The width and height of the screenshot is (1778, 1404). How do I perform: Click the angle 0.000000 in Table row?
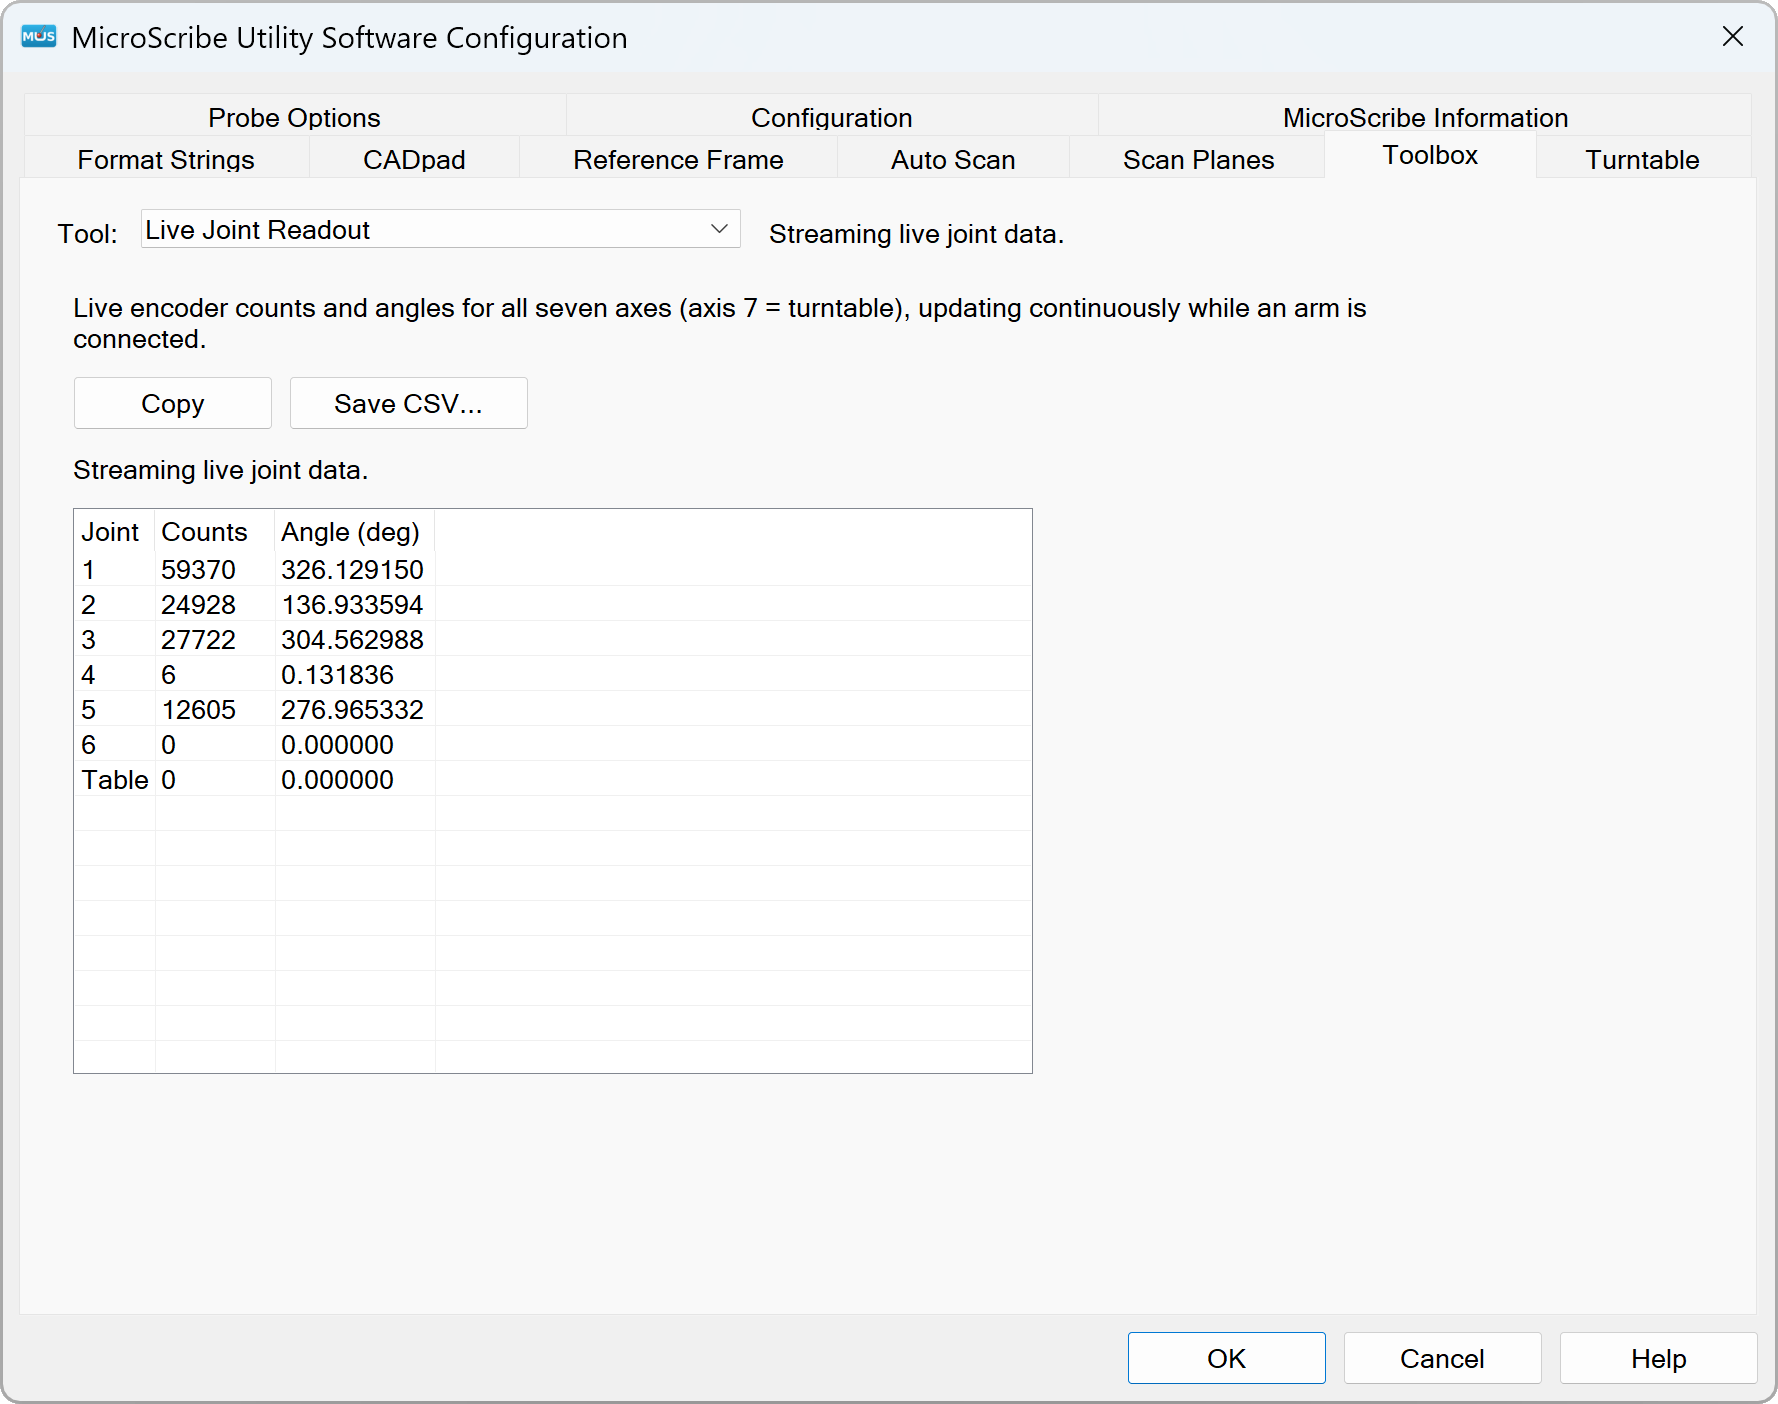(x=337, y=779)
